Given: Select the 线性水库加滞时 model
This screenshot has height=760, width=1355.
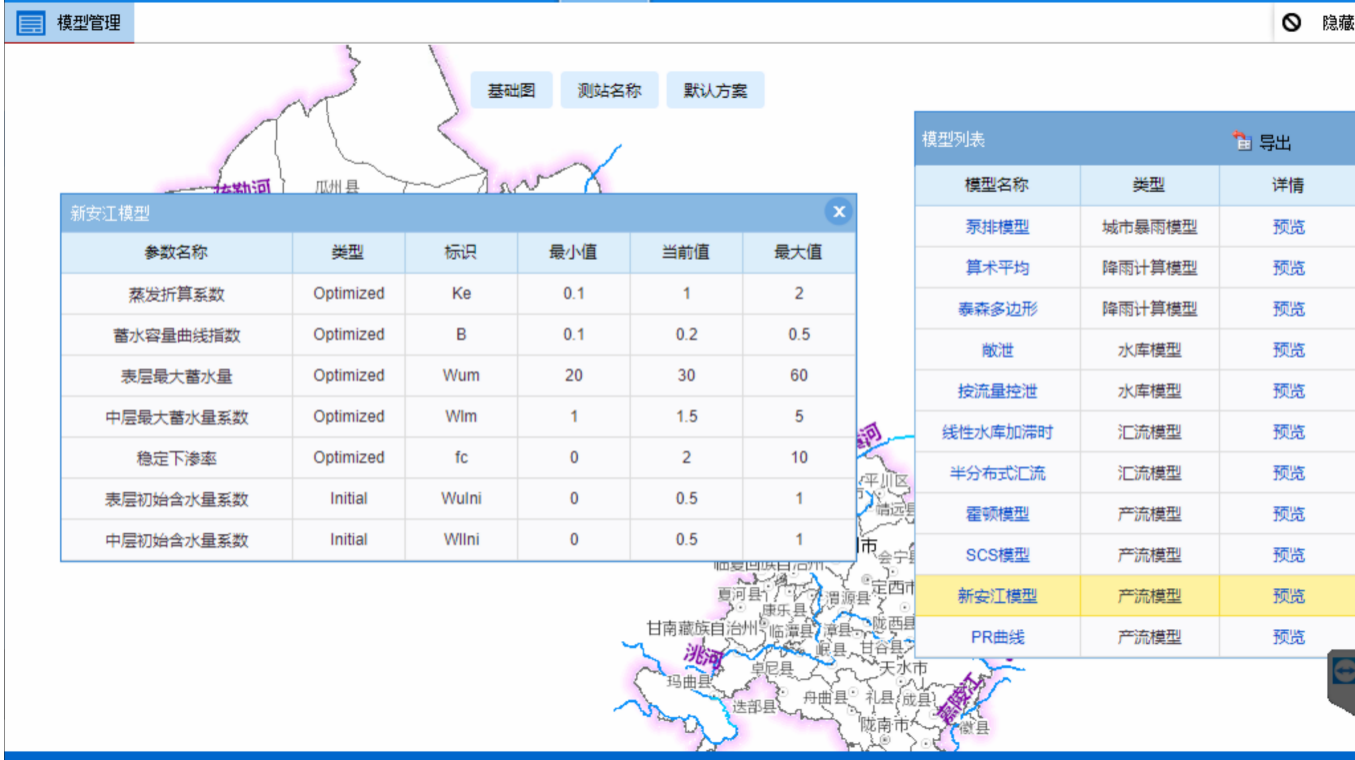Looking at the screenshot, I should 997,432.
